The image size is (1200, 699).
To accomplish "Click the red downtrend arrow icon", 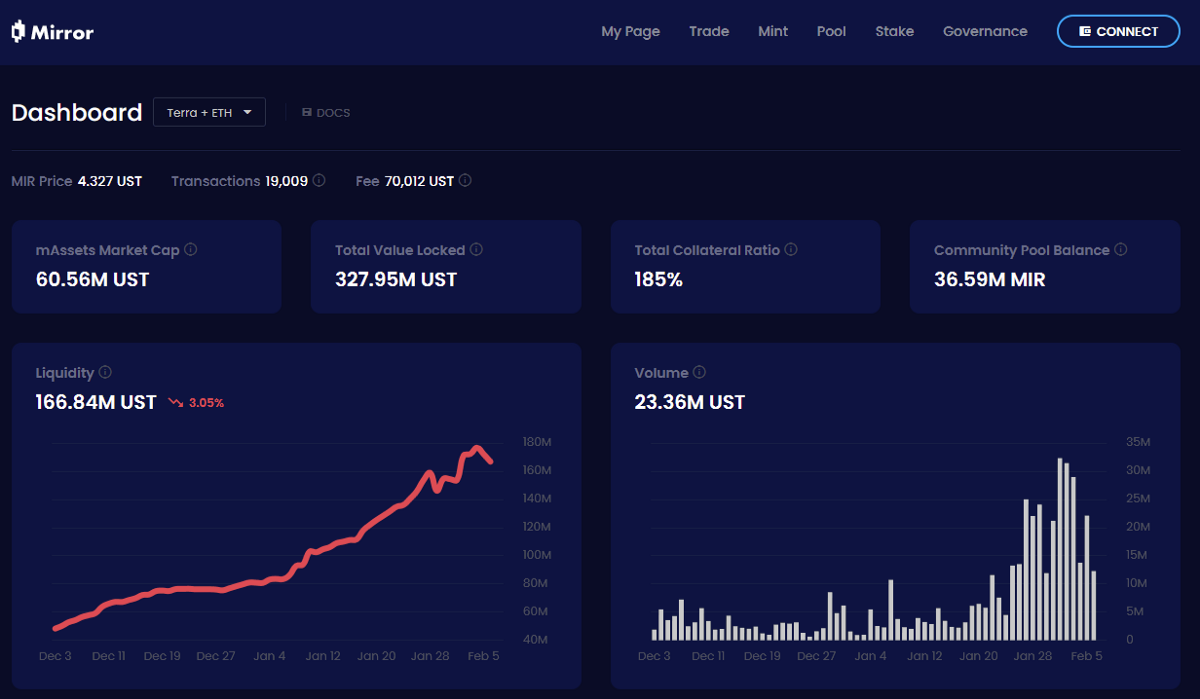I will pos(176,402).
